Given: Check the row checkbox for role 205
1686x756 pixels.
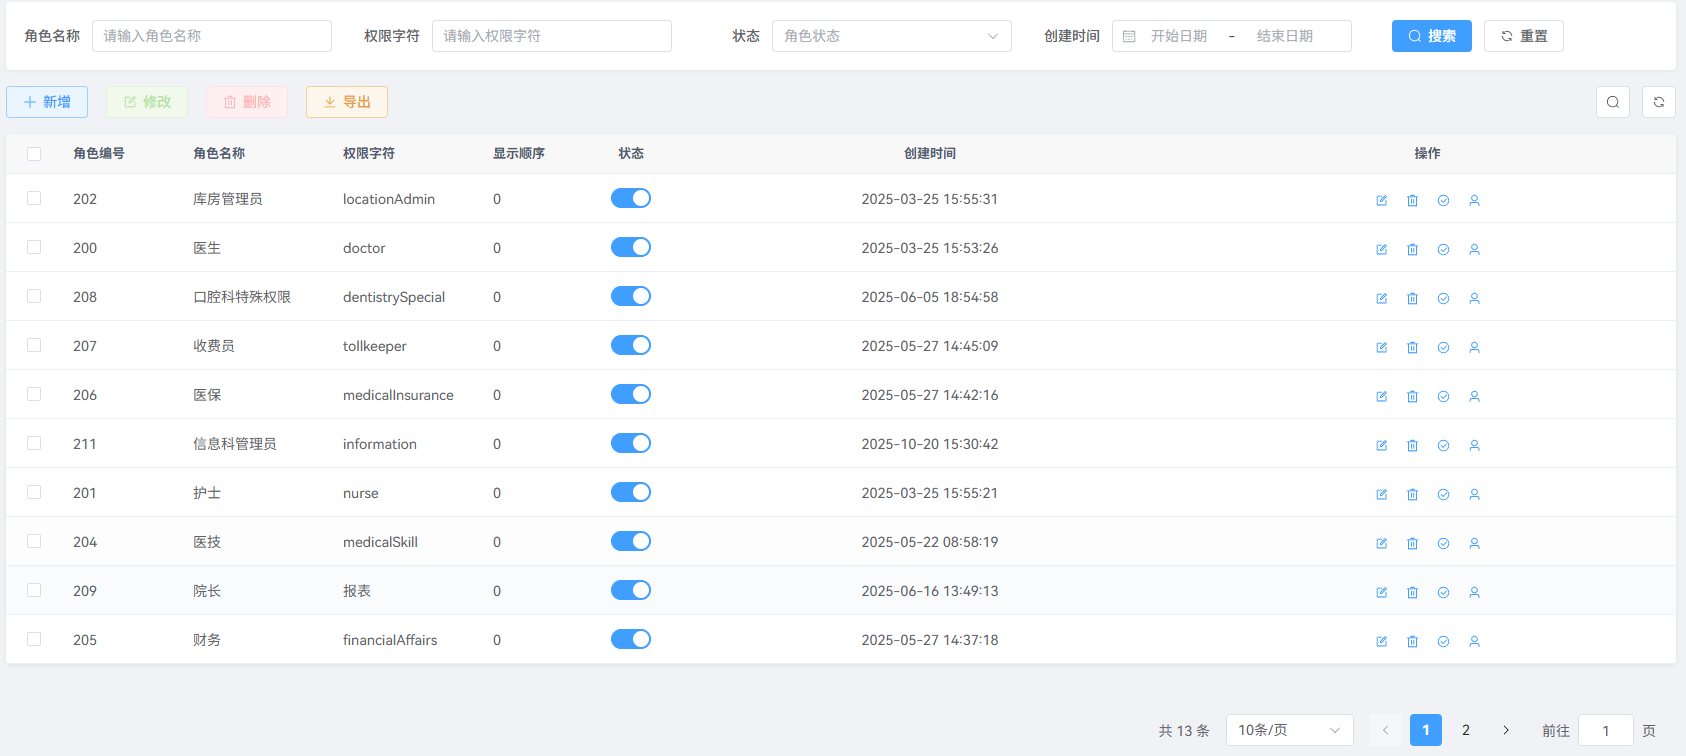Looking at the screenshot, I should tap(34, 639).
